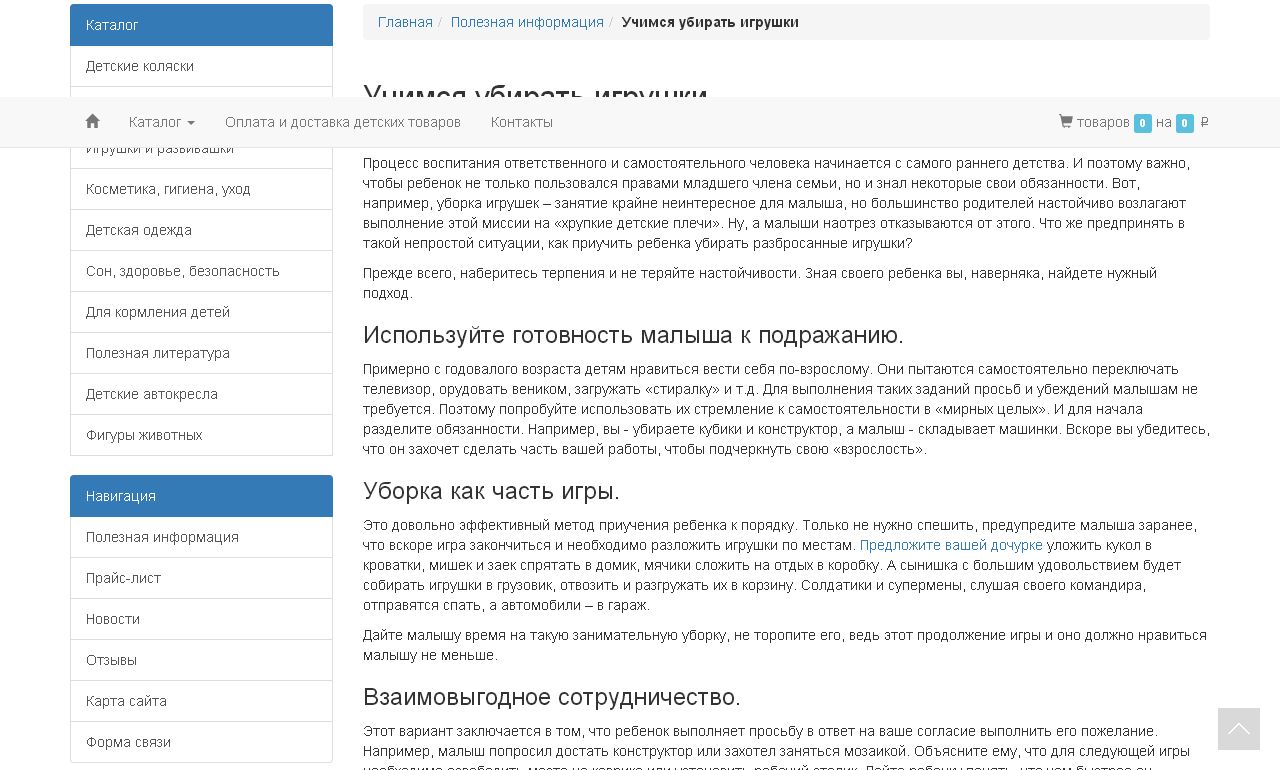Click the cart item count badge
This screenshot has height=770, width=1280.
[x=1143, y=123]
